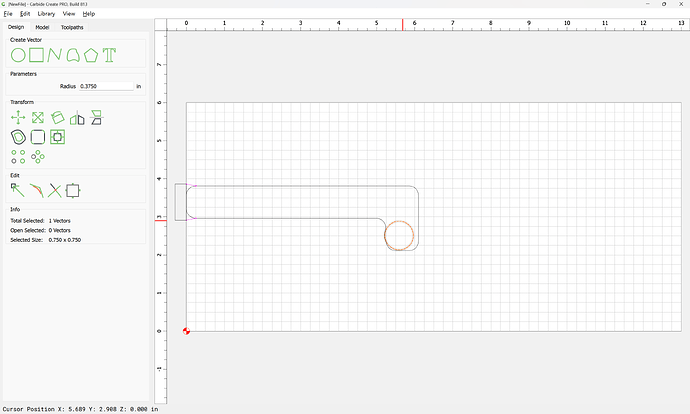690x414 pixels.
Task: Click the 'Parameters' section label
Action: [23, 74]
